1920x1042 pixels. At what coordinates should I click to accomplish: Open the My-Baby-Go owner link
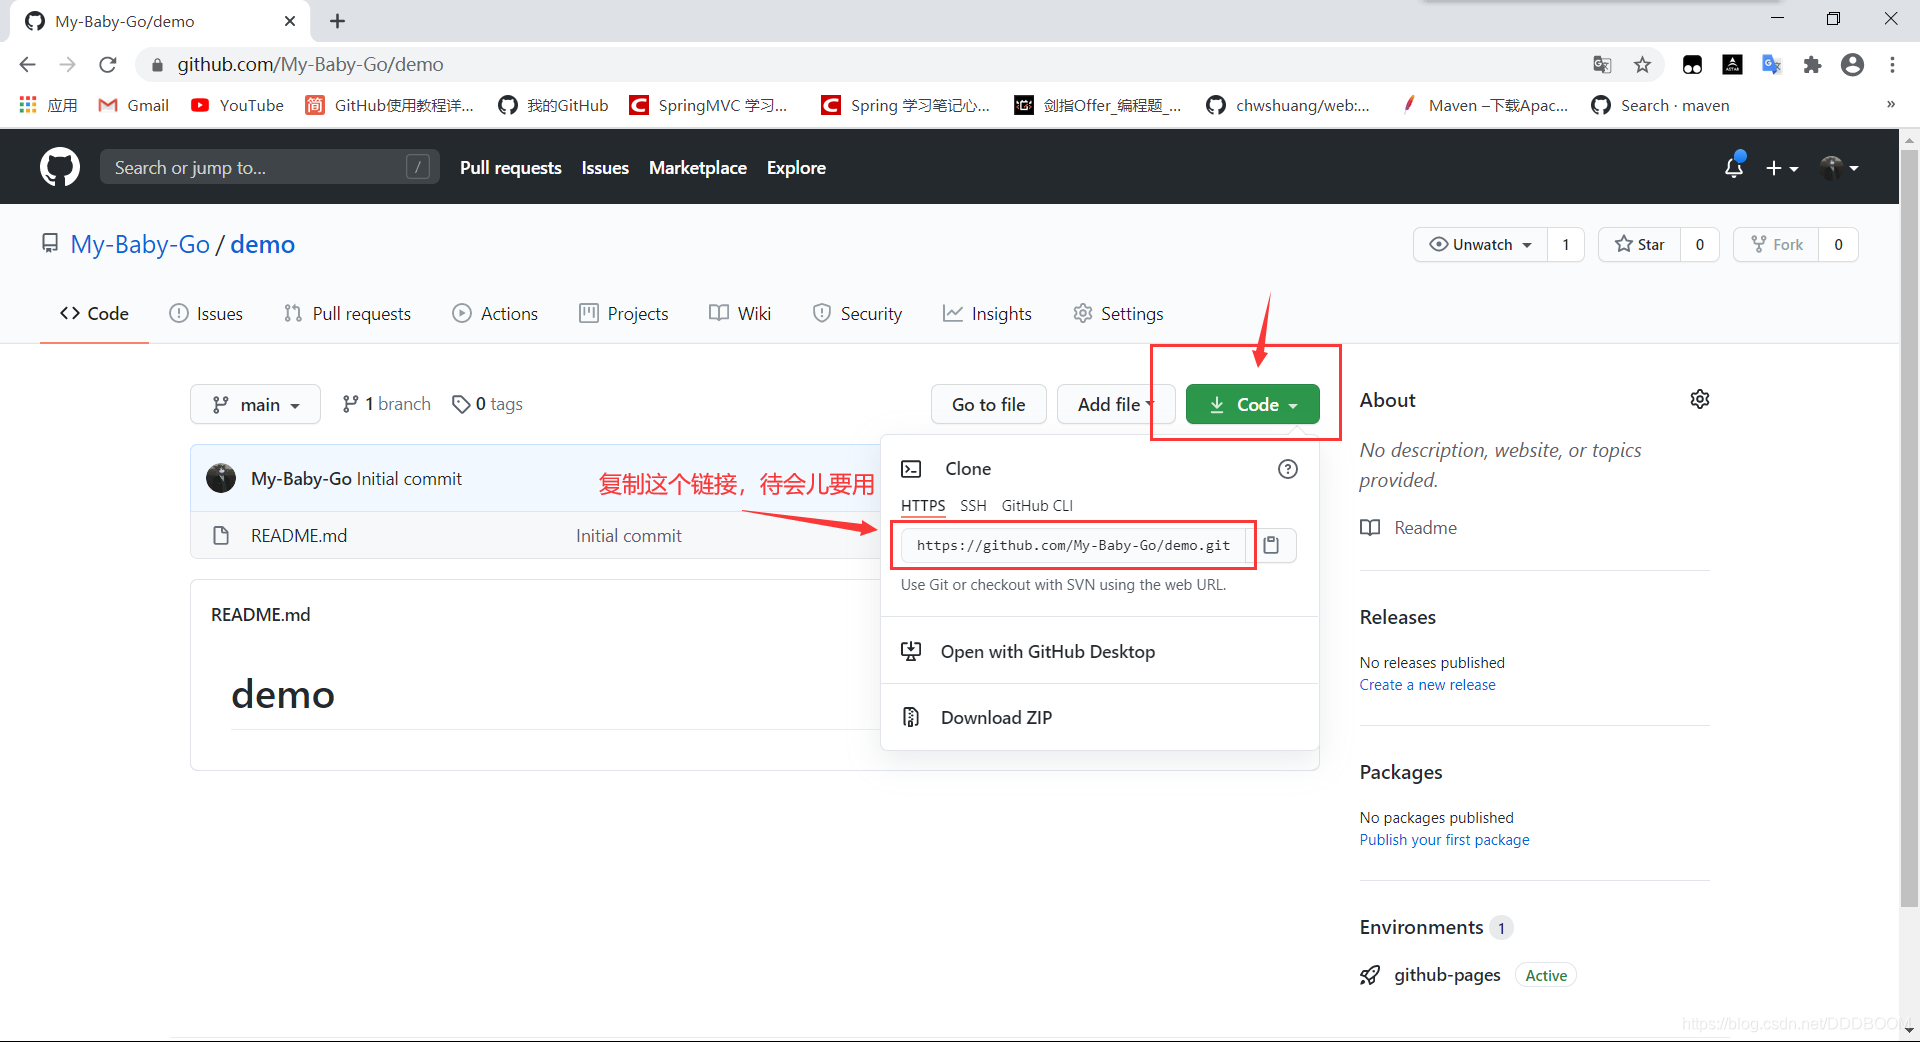click(x=140, y=244)
